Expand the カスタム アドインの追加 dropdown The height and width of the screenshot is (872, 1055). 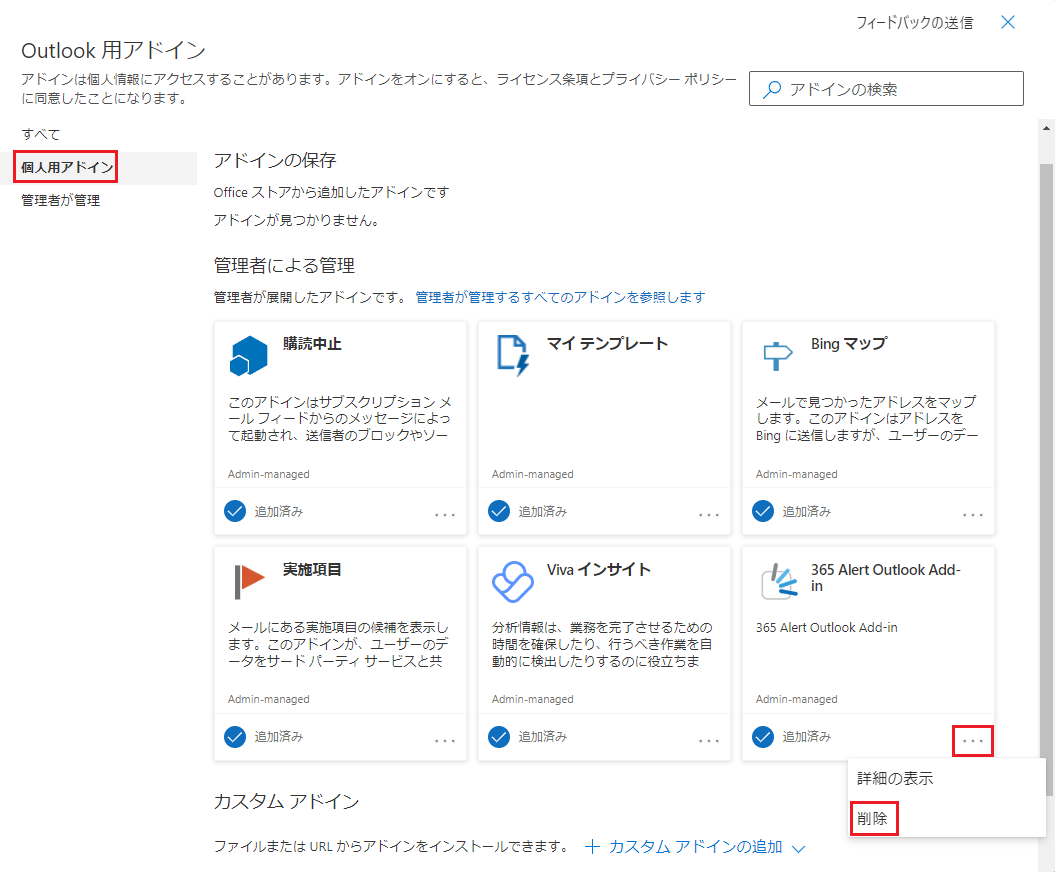point(798,848)
